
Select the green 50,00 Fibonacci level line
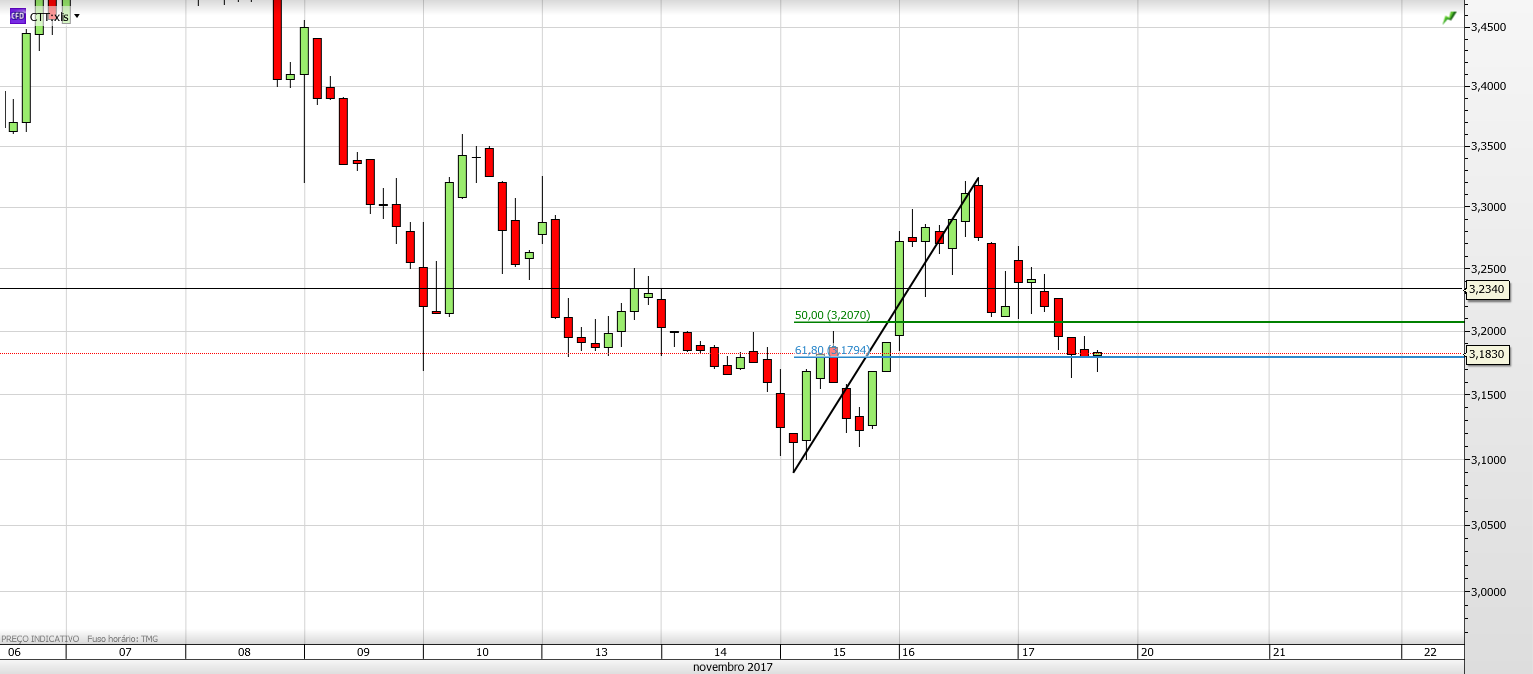1128,322
